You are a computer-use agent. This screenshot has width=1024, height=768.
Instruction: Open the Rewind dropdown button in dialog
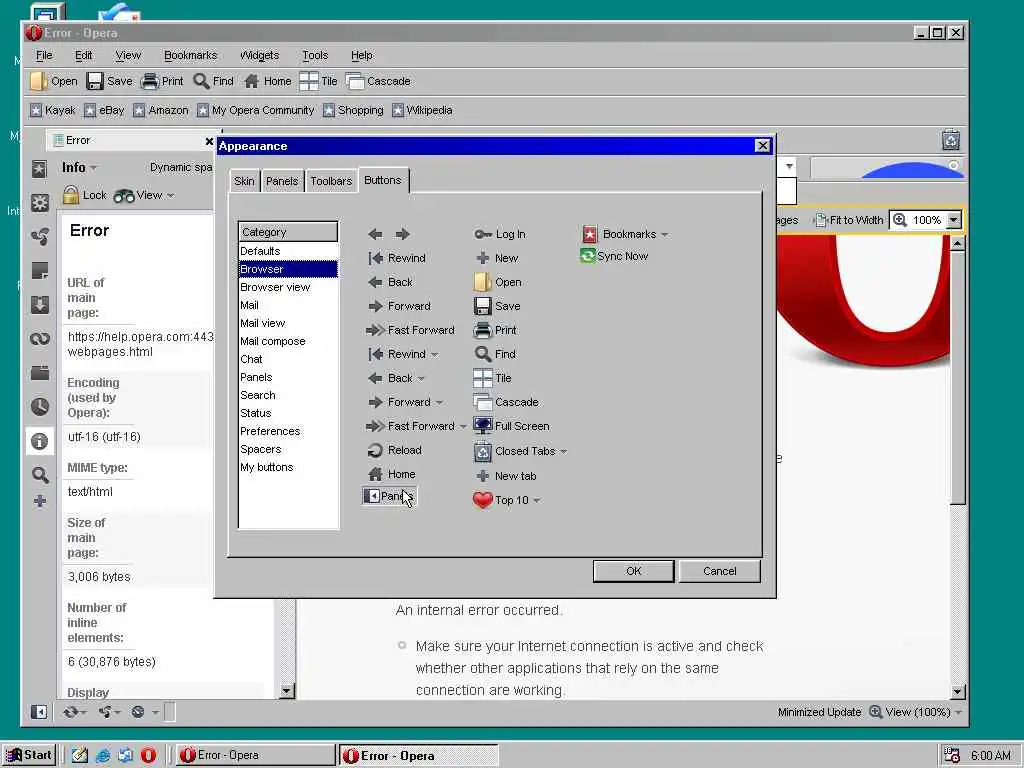pyautogui.click(x=403, y=354)
